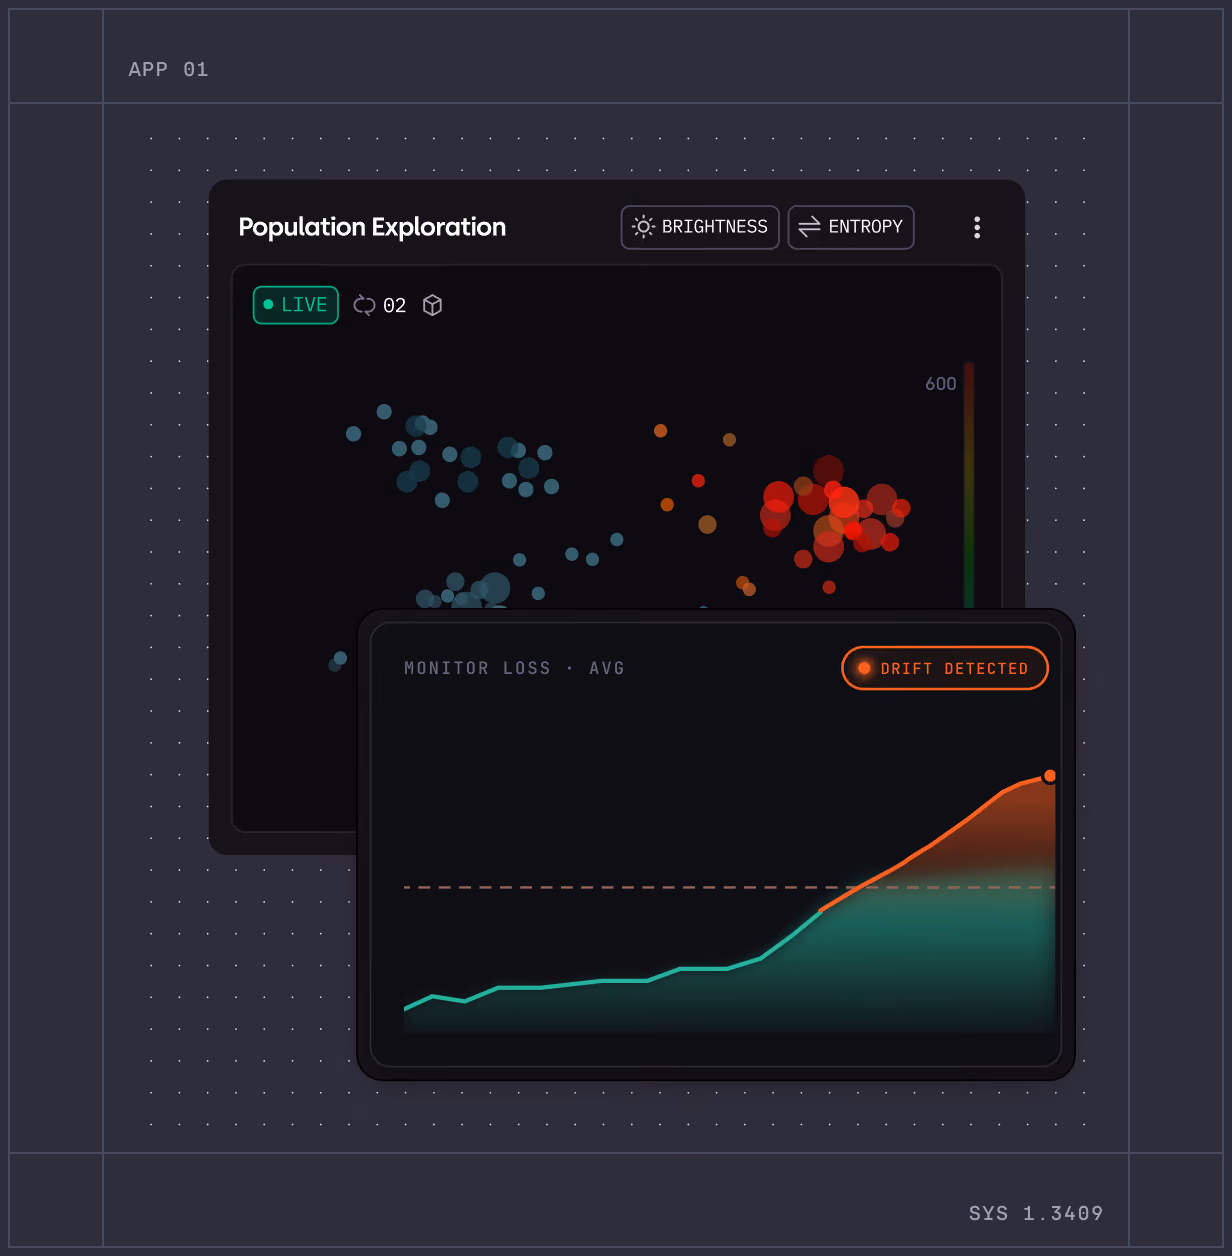The width and height of the screenshot is (1232, 1256).
Task: Open the three-dot options menu
Action: pos(977,227)
